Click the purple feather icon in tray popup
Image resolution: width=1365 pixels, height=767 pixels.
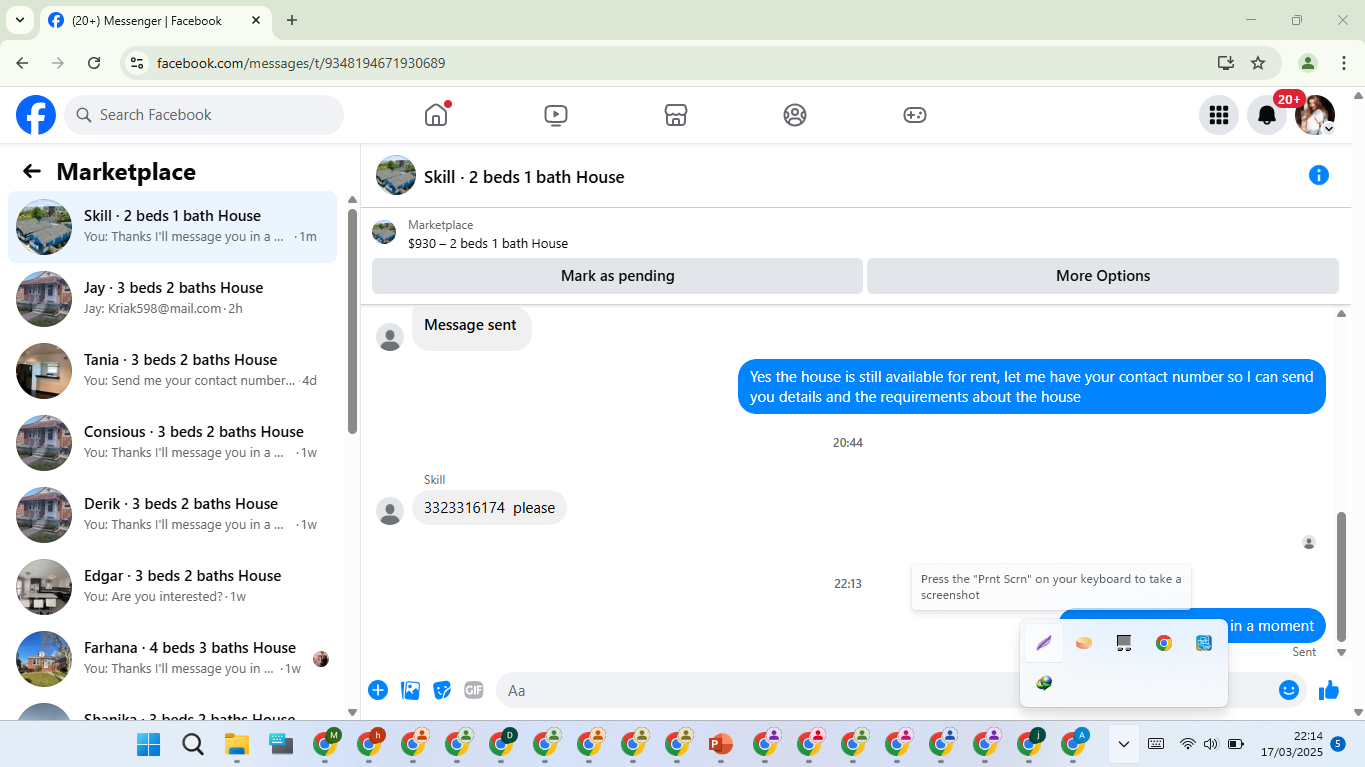pyautogui.click(x=1044, y=643)
